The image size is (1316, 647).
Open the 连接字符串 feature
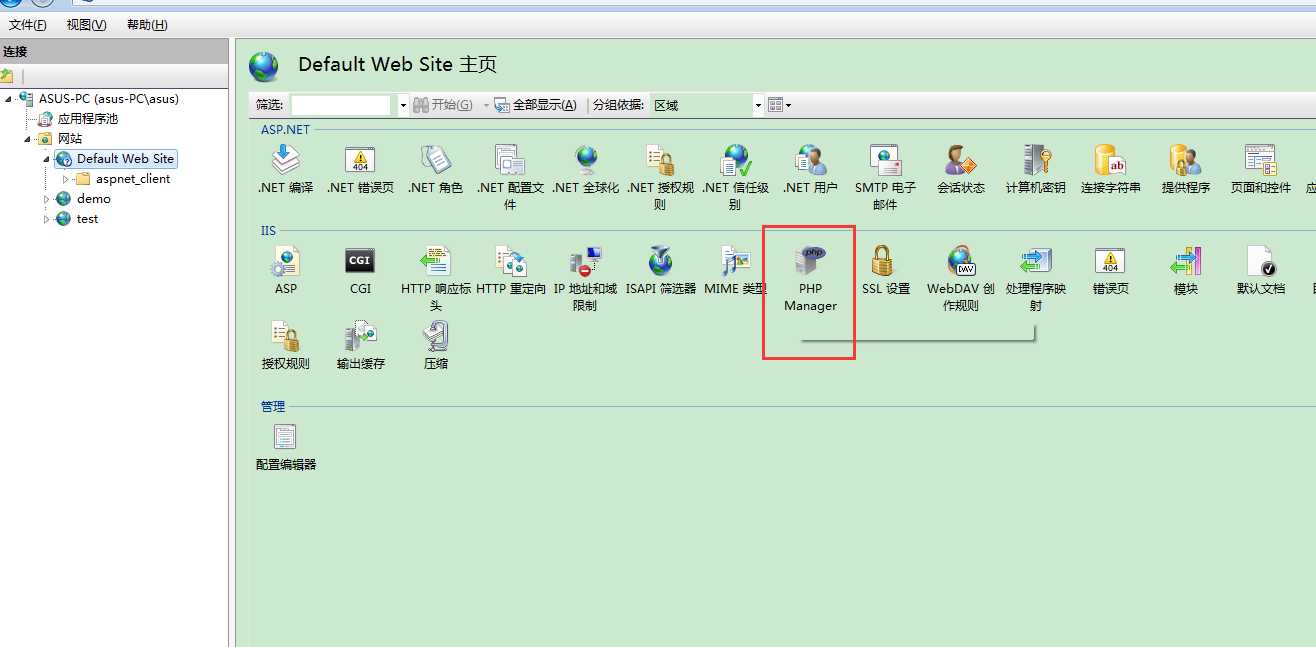(1111, 169)
